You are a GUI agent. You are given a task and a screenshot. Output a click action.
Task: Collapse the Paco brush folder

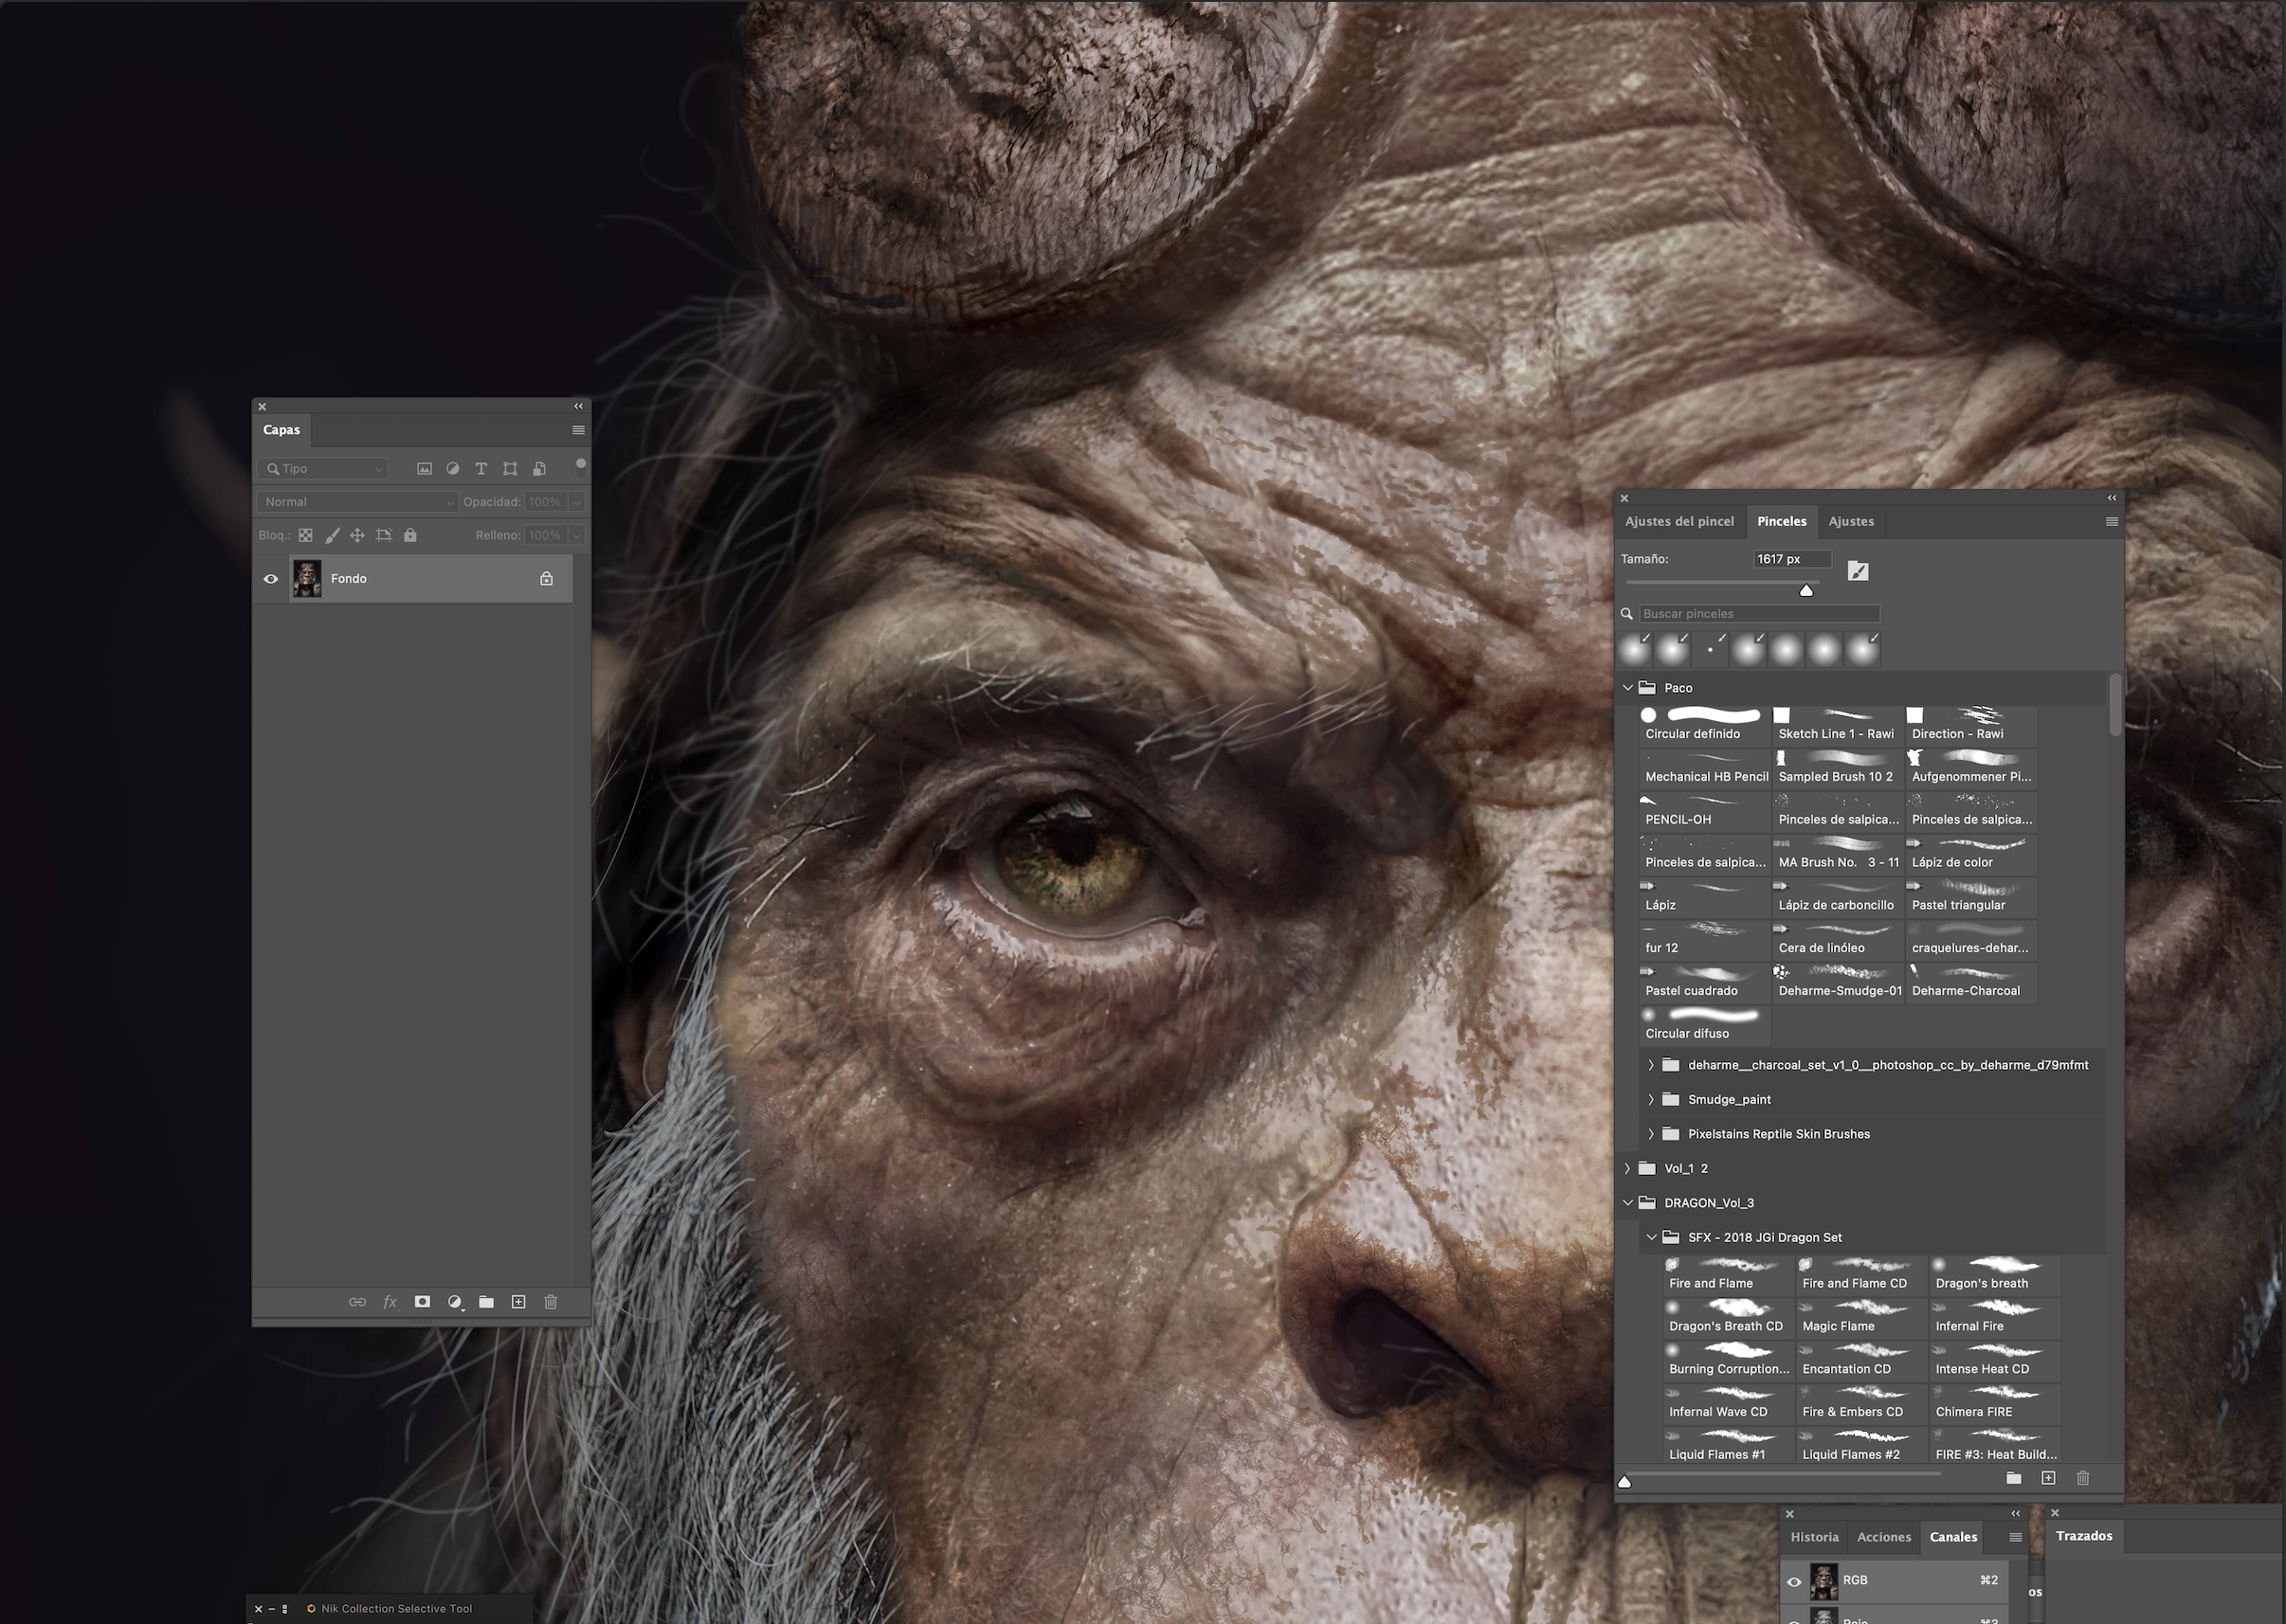point(1627,688)
